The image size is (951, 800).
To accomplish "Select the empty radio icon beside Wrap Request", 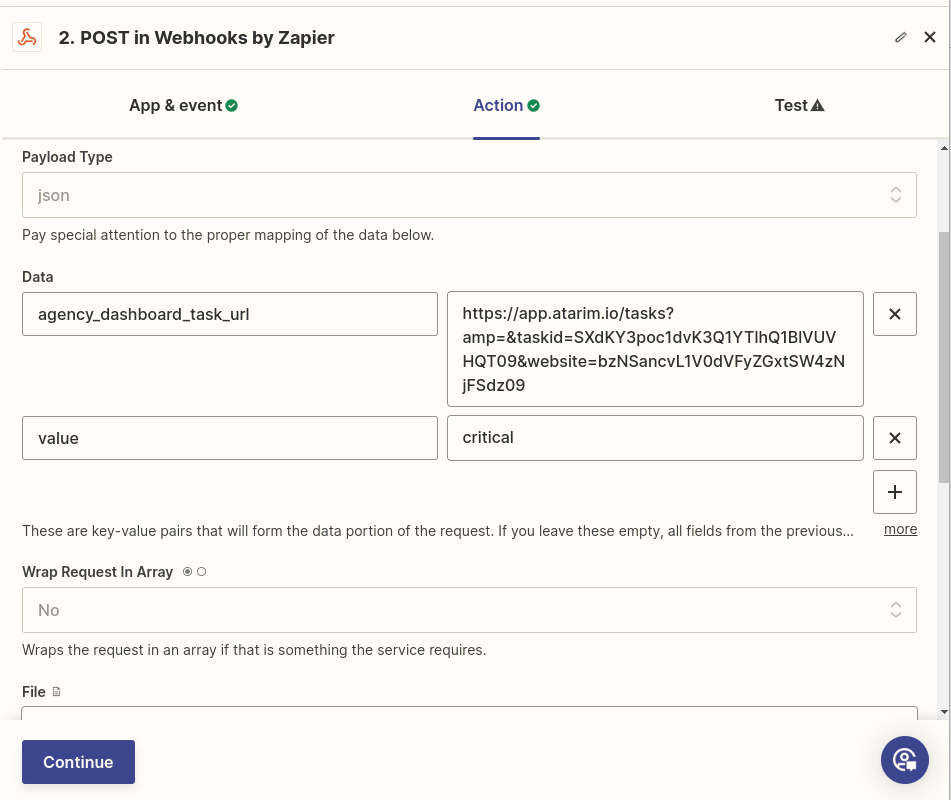I will 202,572.
